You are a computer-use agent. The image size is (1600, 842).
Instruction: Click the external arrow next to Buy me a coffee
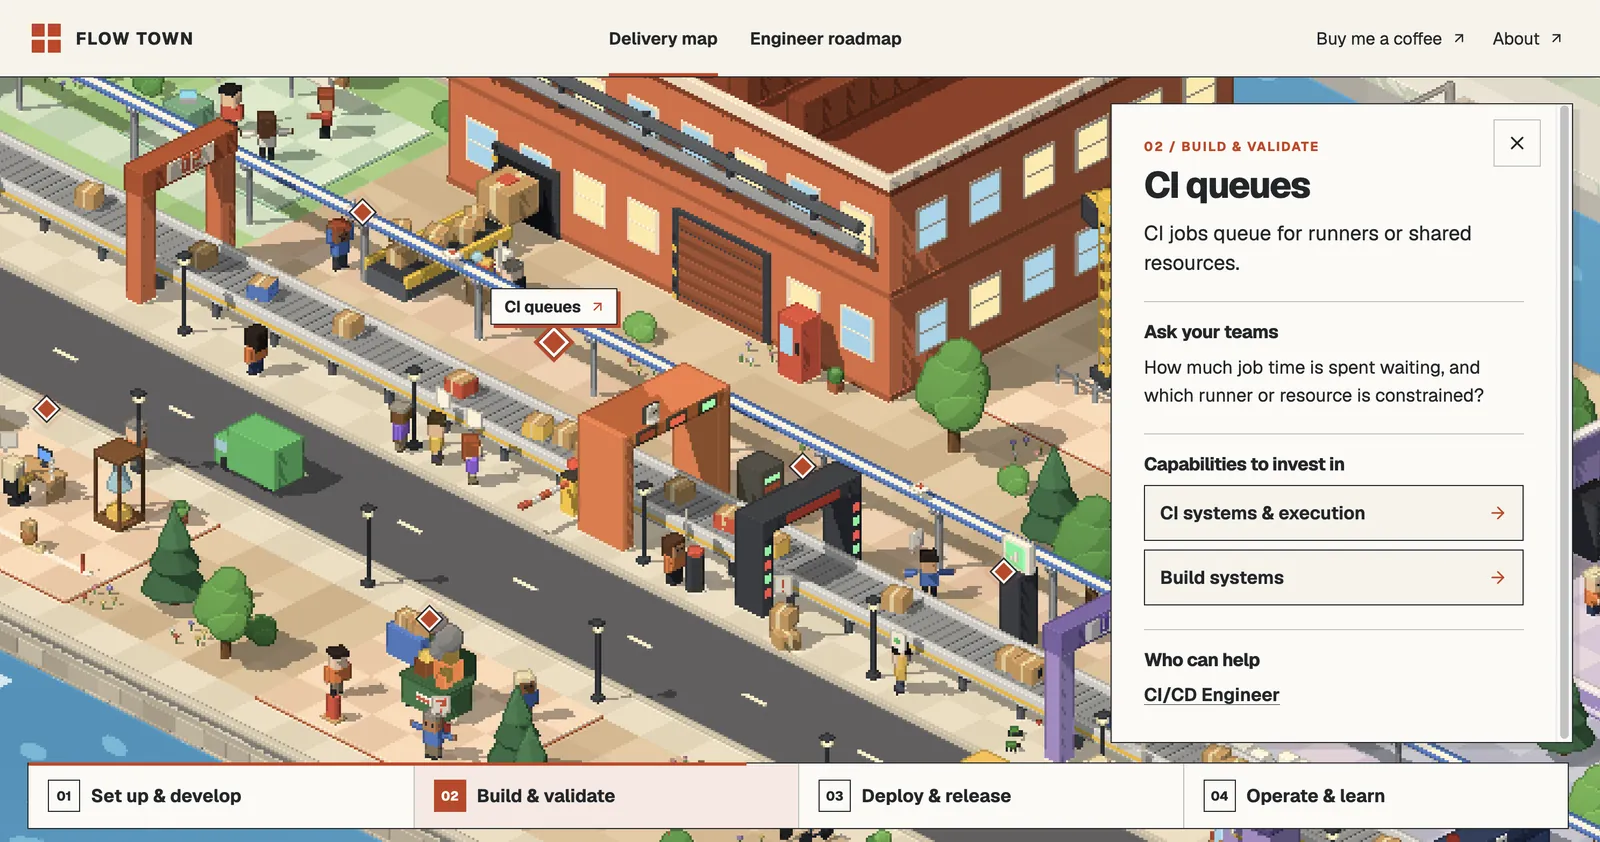(1459, 38)
